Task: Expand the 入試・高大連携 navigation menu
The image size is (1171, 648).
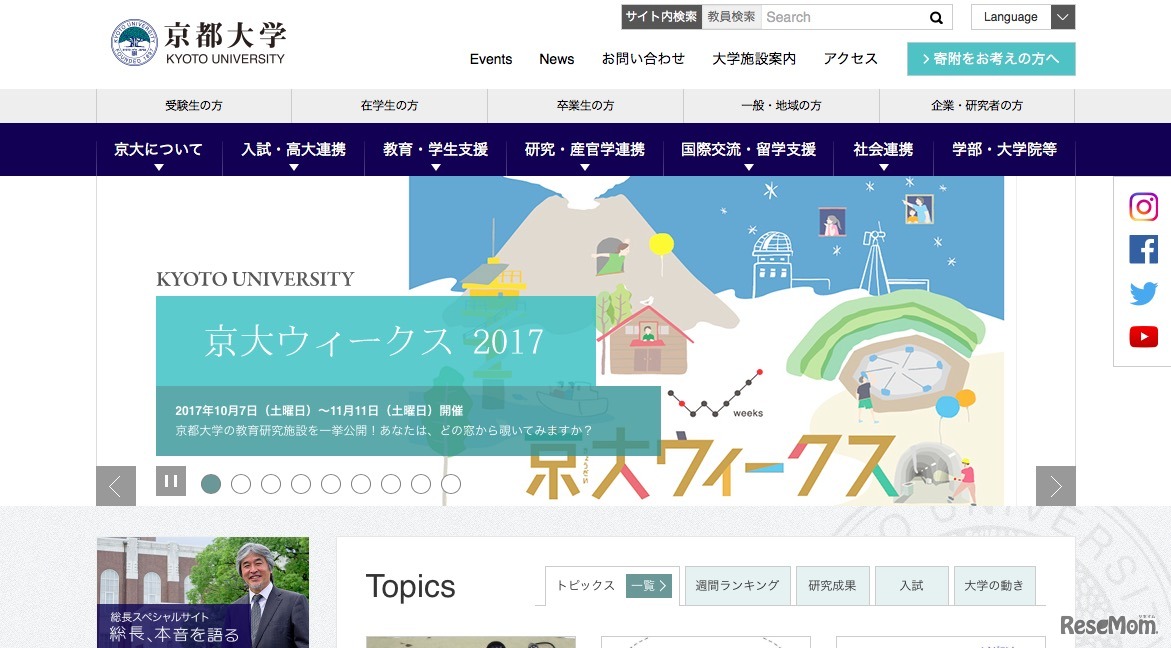Action: click(x=292, y=148)
